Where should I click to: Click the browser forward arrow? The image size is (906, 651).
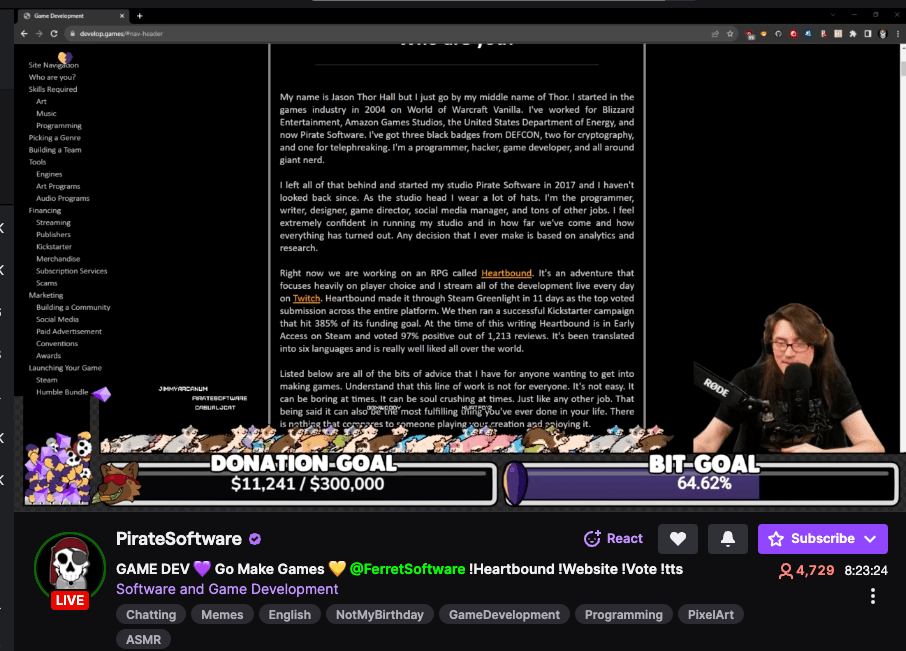[39, 34]
